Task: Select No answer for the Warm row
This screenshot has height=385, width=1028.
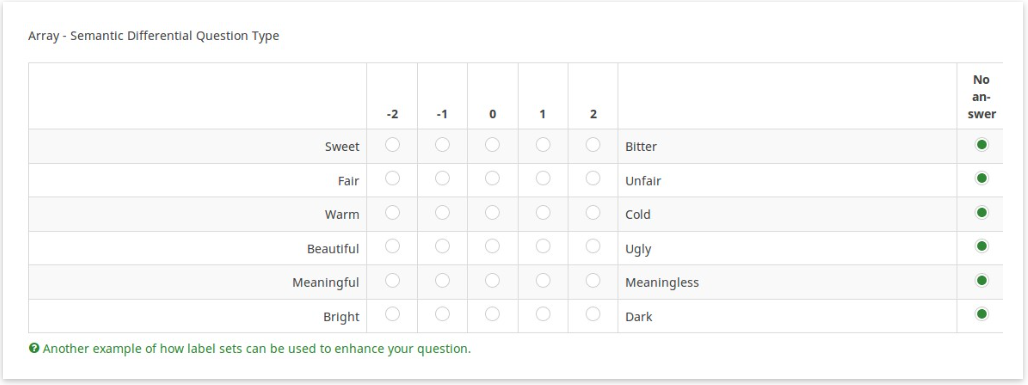Action: [981, 213]
